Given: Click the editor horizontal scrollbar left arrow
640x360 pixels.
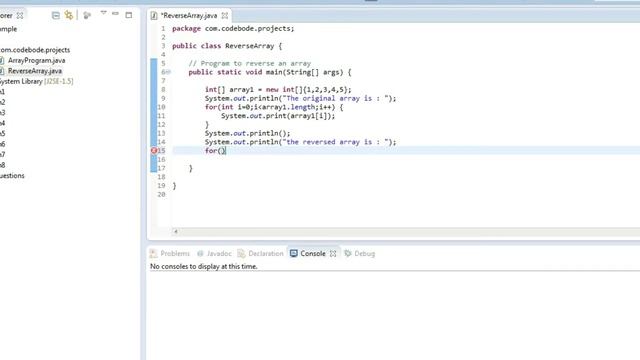Looking at the screenshot, I should pyautogui.click(x=176, y=231).
